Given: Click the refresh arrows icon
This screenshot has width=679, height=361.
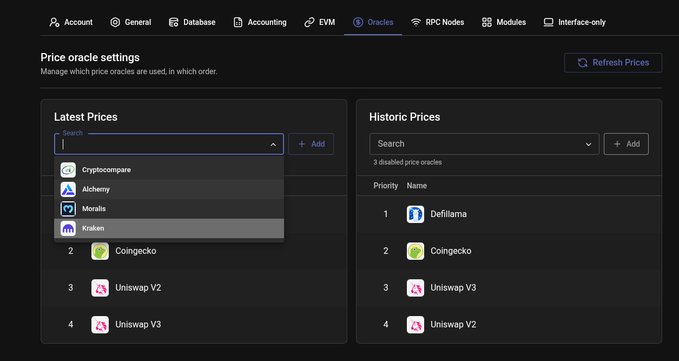Looking at the screenshot, I should pos(582,63).
